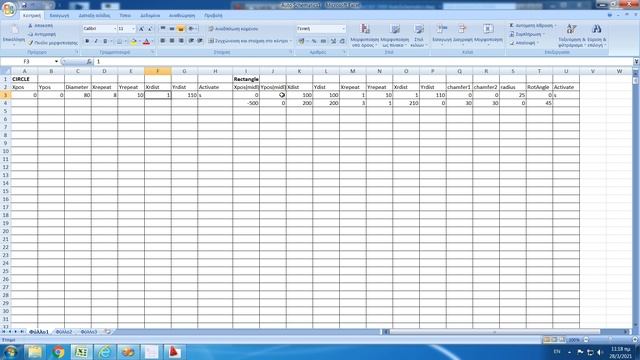The width and height of the screenshot is (640, 360).
Task: Click the Decrease Decimal icon
Action: tap(342, 41)
